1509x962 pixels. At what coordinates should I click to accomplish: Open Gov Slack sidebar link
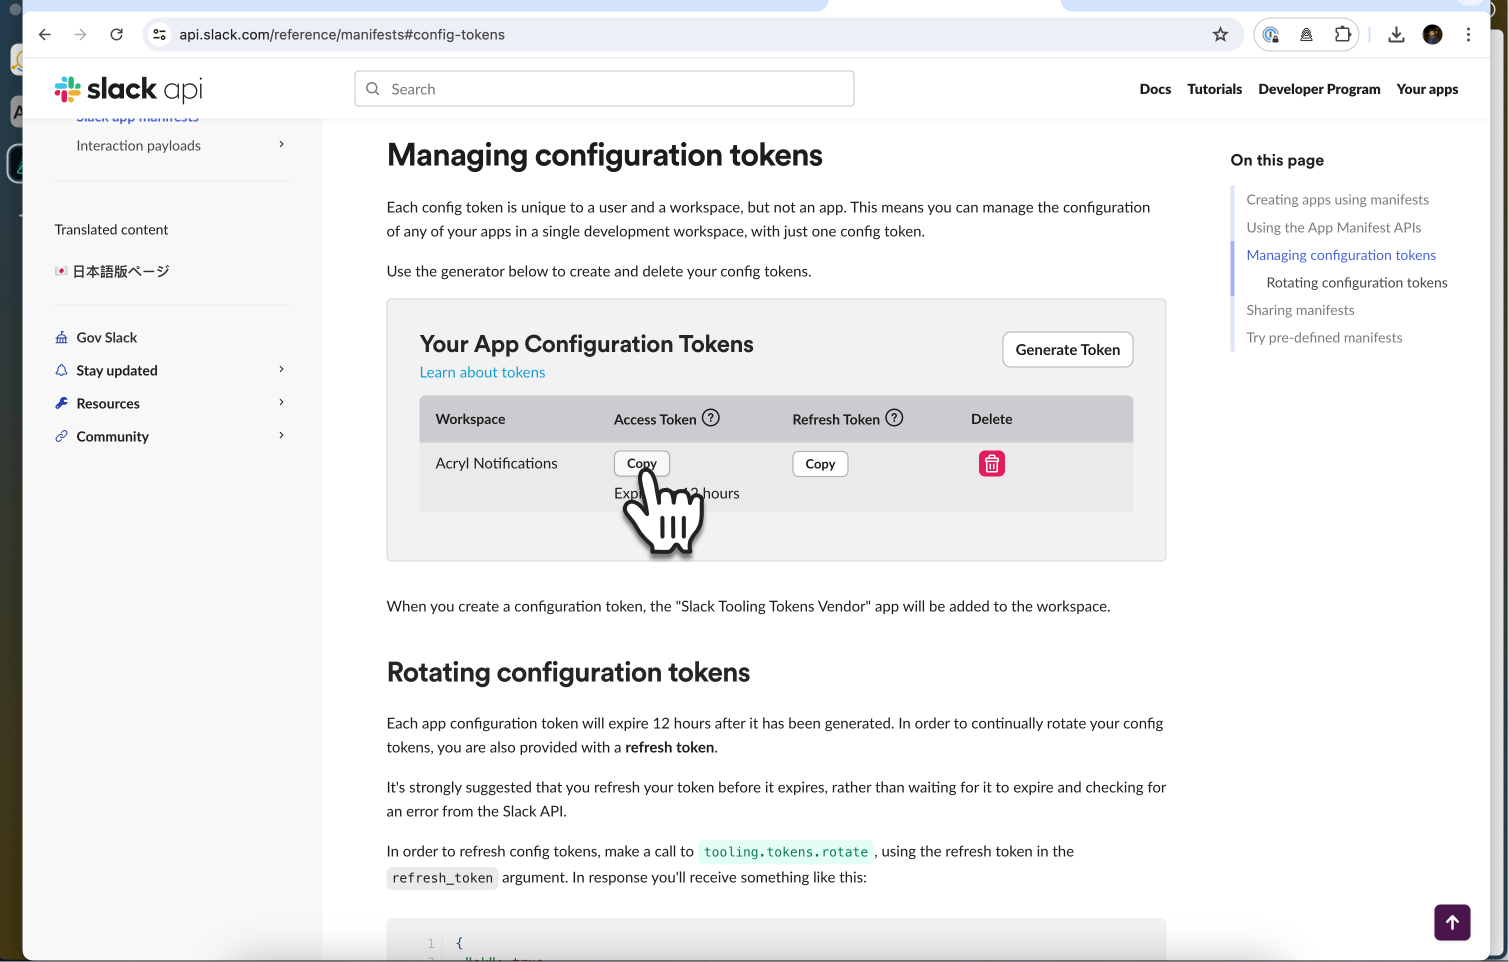pyautogui.click(x=106, y=338)
